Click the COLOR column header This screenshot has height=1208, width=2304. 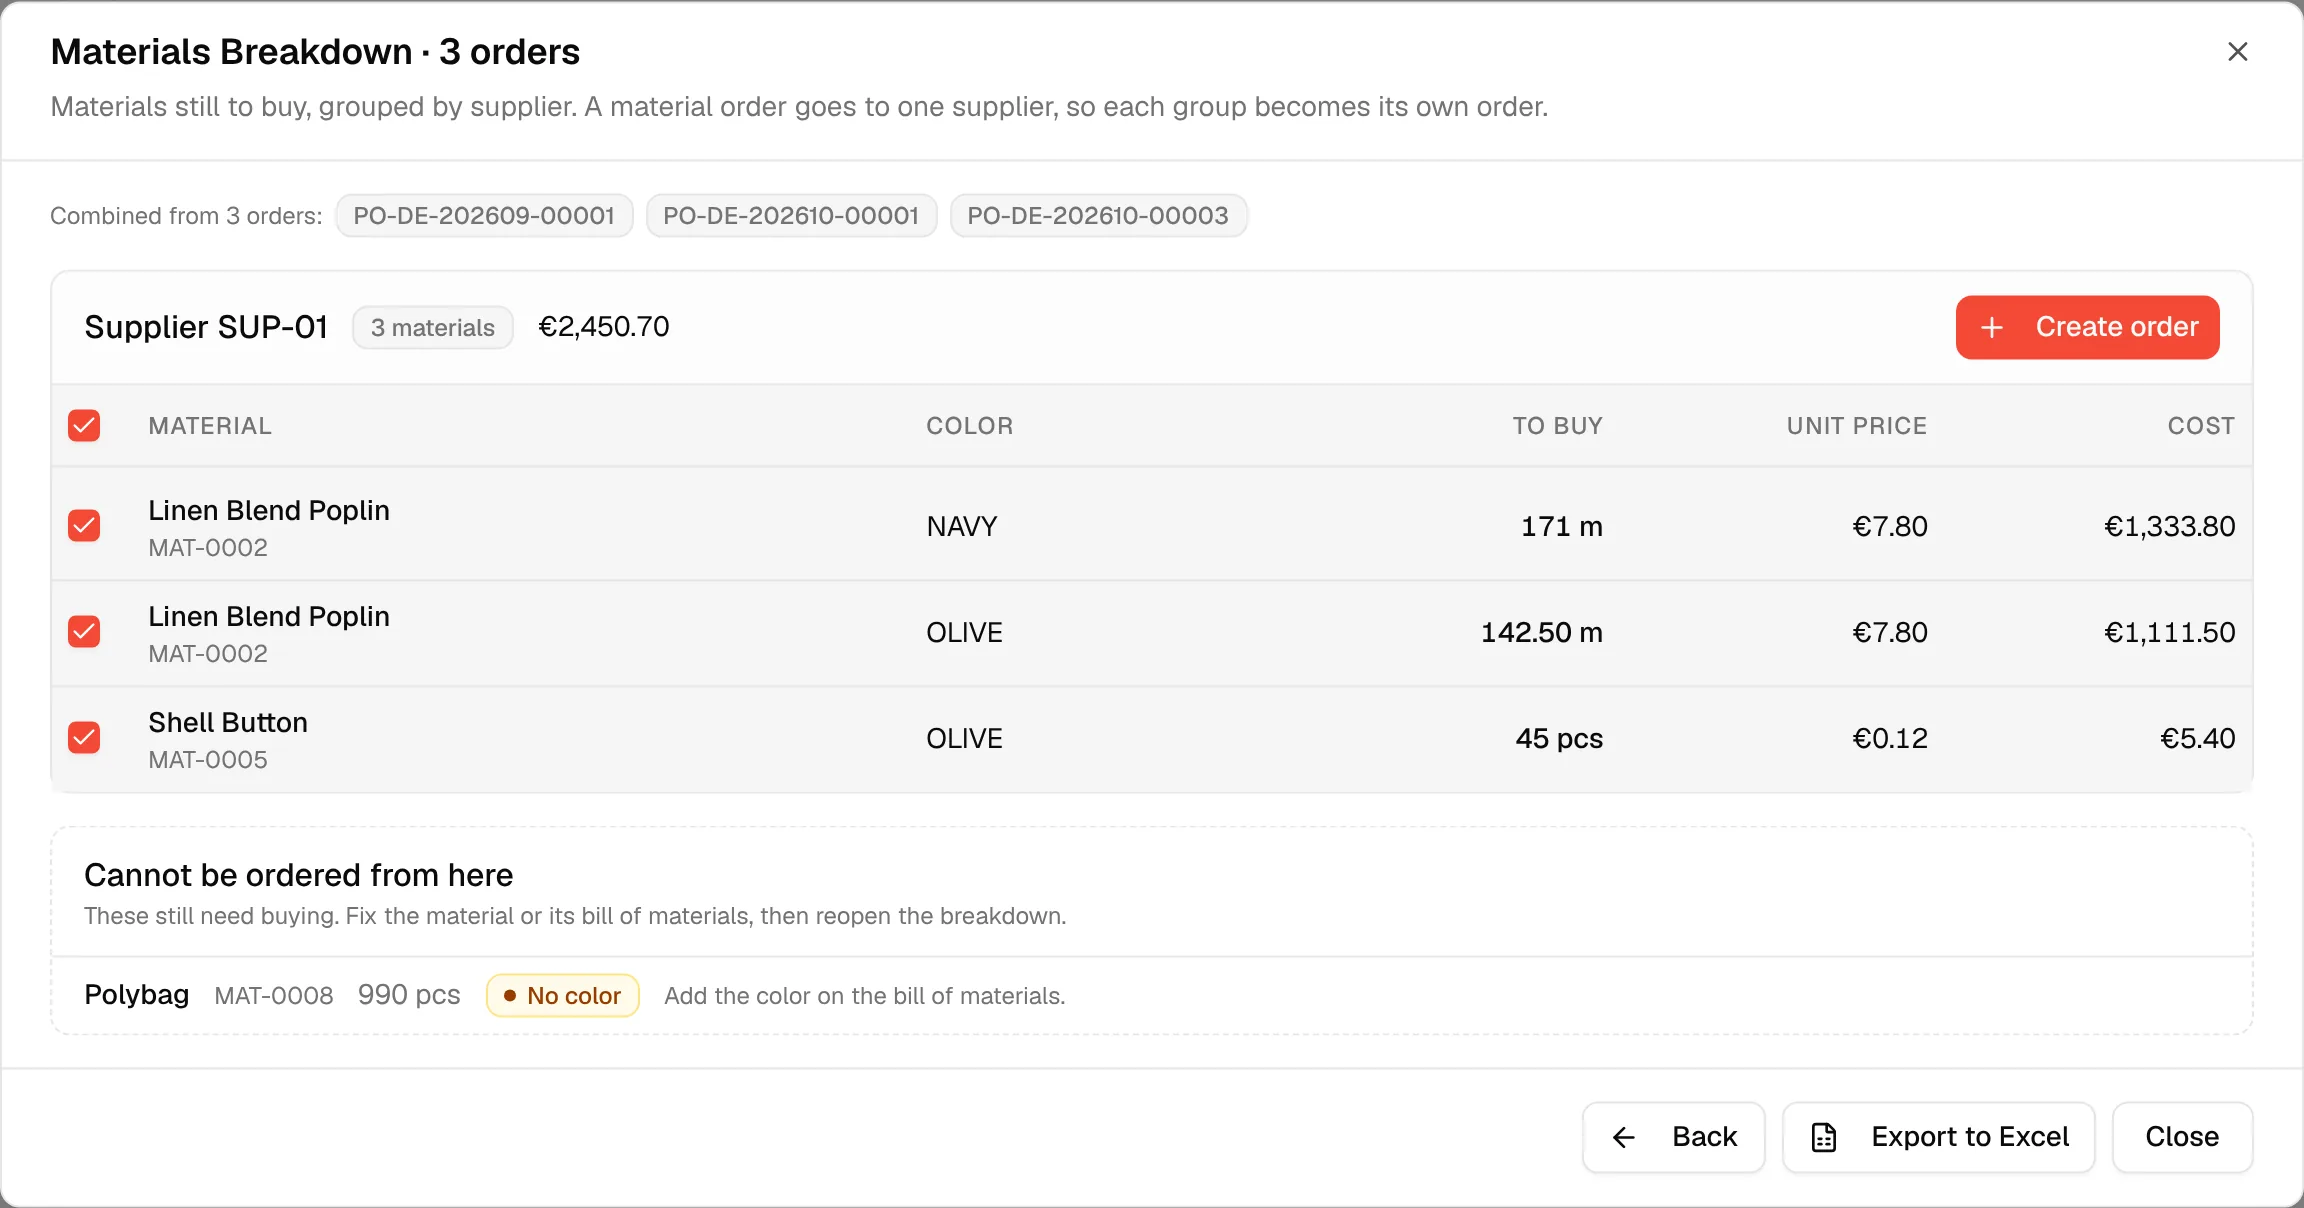tap(970, 426)
